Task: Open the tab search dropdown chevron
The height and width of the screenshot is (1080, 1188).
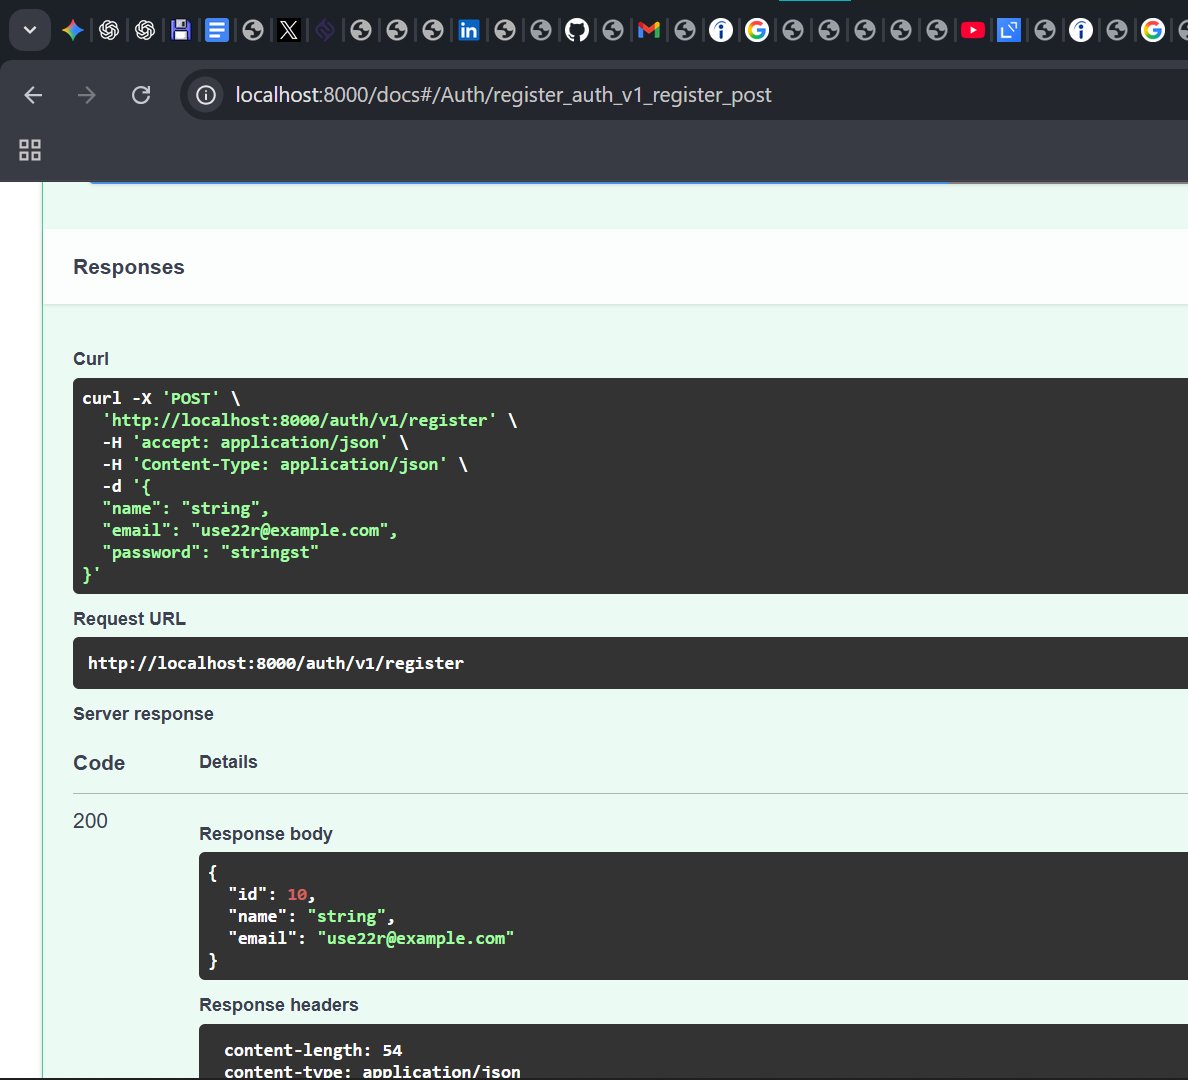Action: coord(30,30)
